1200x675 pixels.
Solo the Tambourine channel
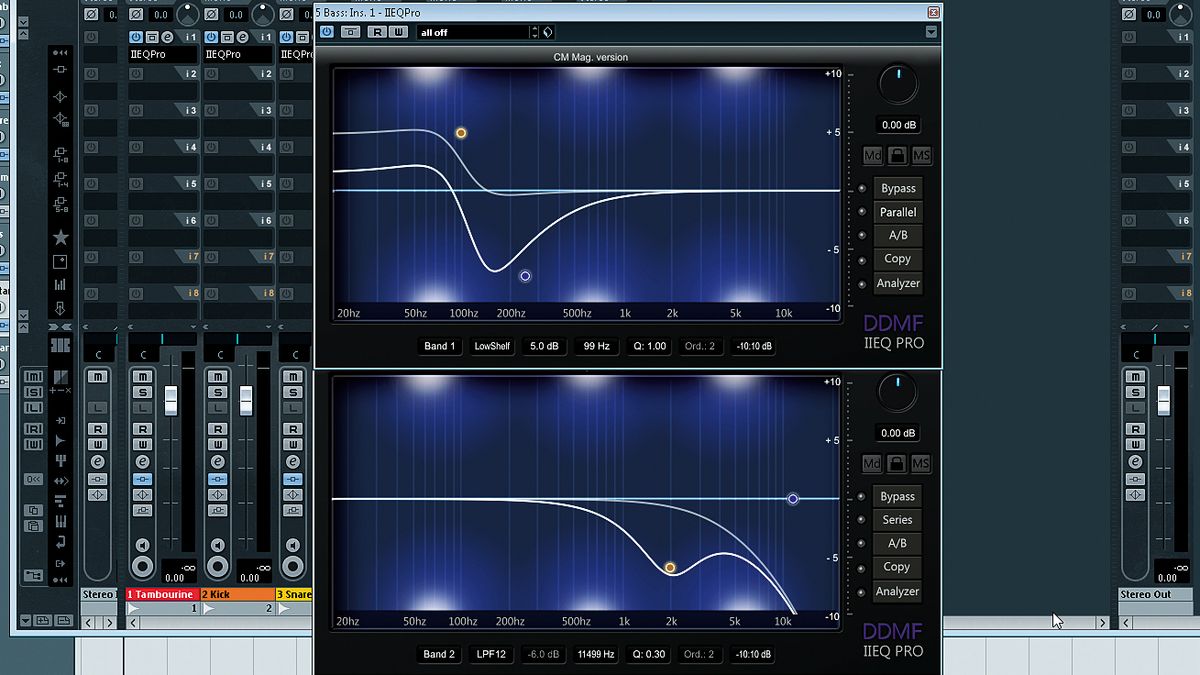coord(142,394)
